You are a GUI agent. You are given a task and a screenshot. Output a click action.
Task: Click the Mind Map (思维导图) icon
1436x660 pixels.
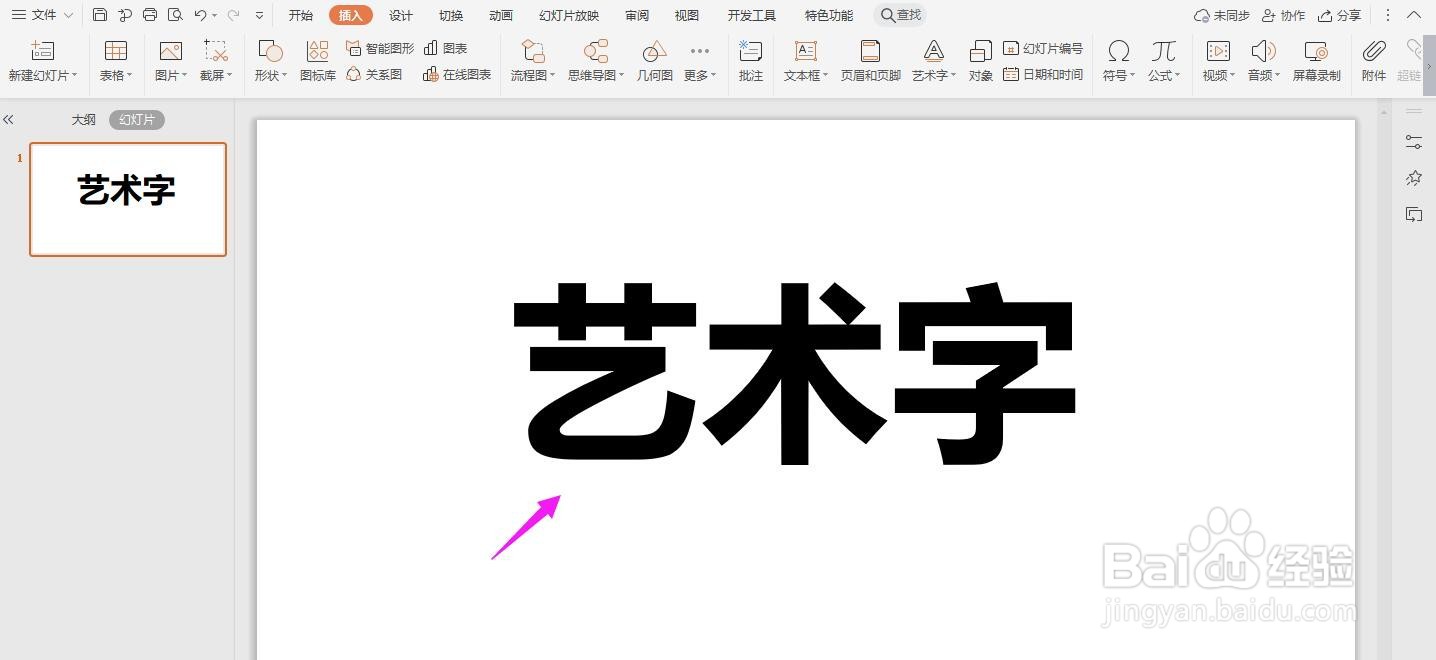(596, 51)
